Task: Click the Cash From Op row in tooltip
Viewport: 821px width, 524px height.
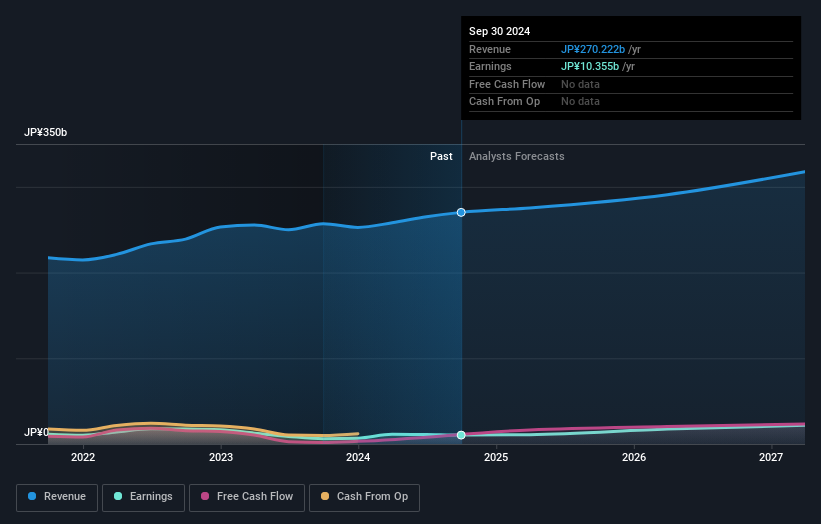Action: tap(630, 102)
